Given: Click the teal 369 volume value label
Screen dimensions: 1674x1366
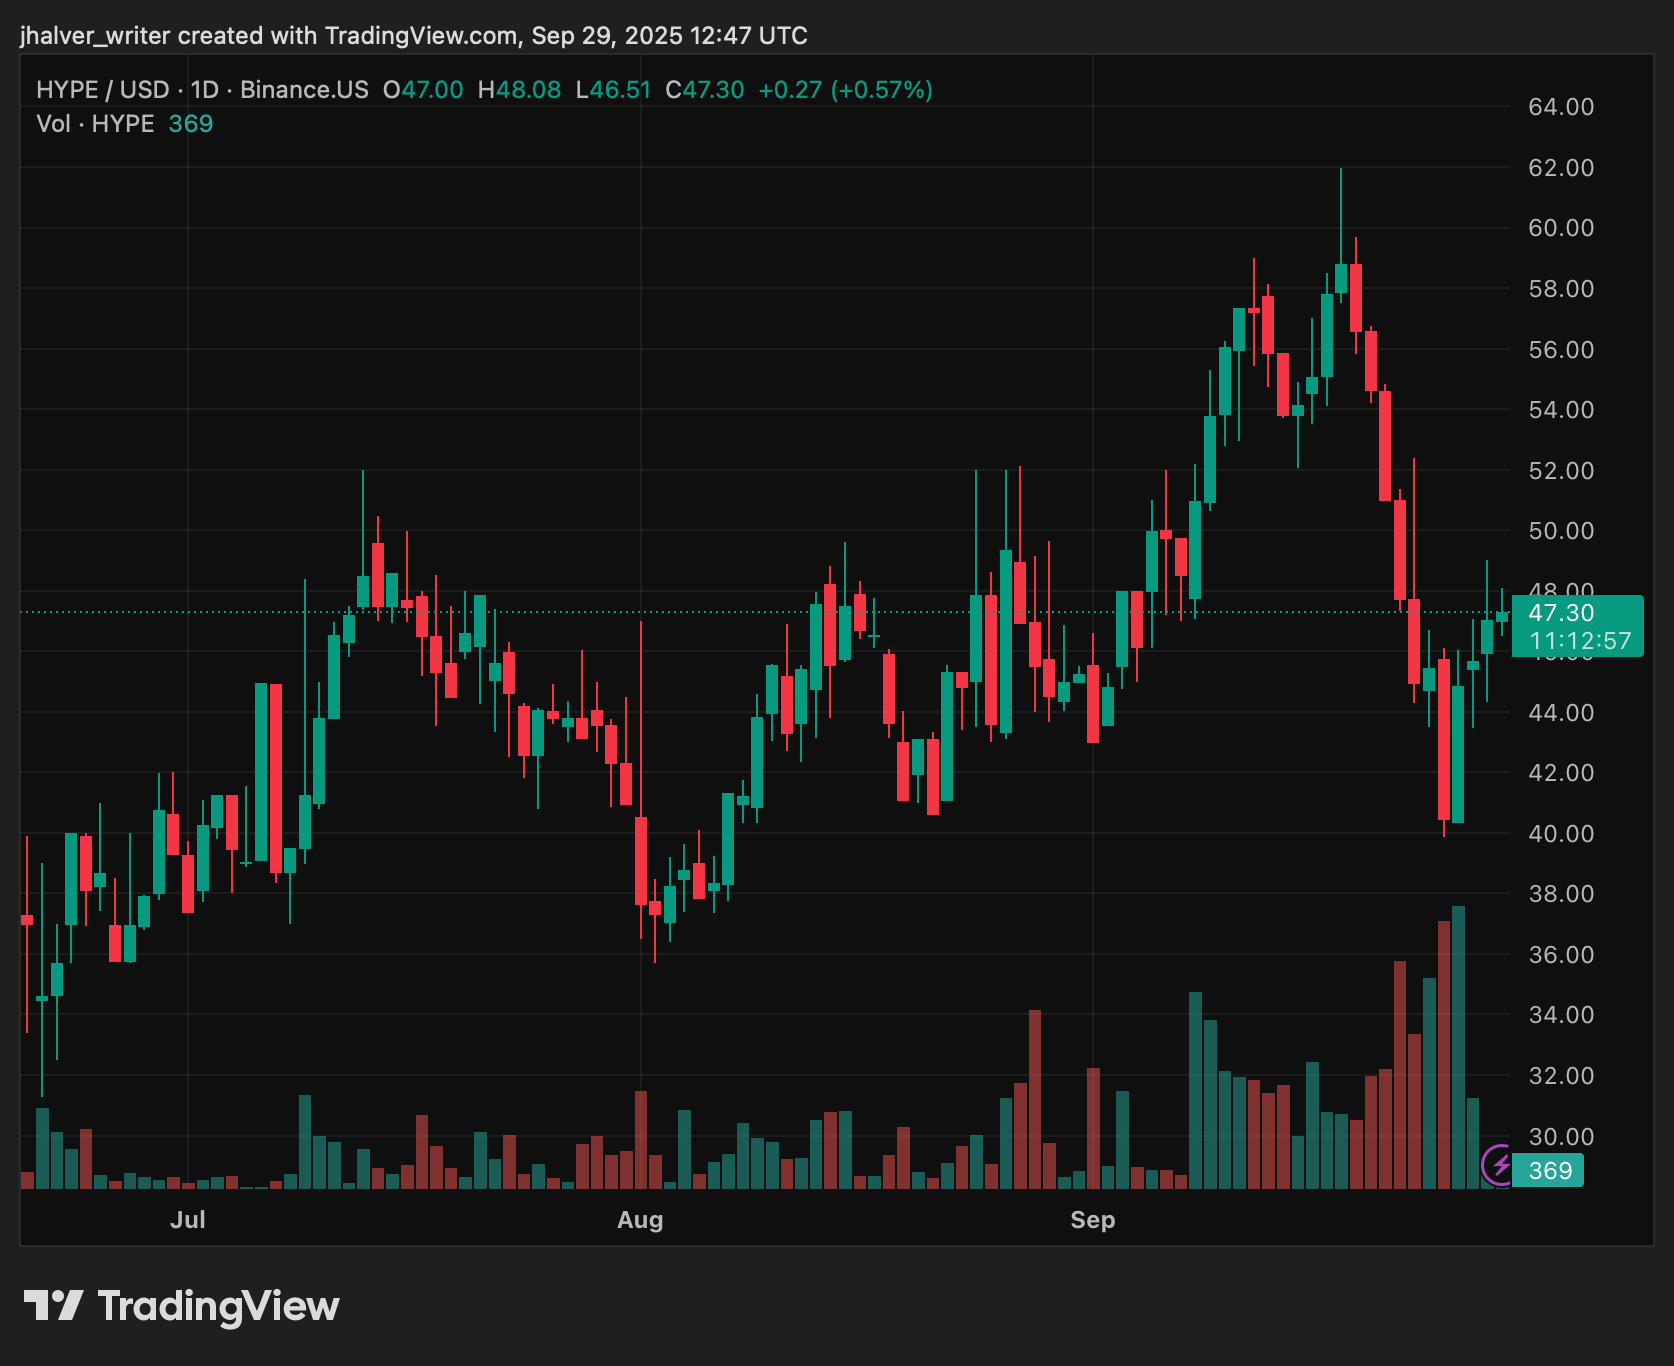Looking at the screenshot, I should (x=1546, y=1168).
